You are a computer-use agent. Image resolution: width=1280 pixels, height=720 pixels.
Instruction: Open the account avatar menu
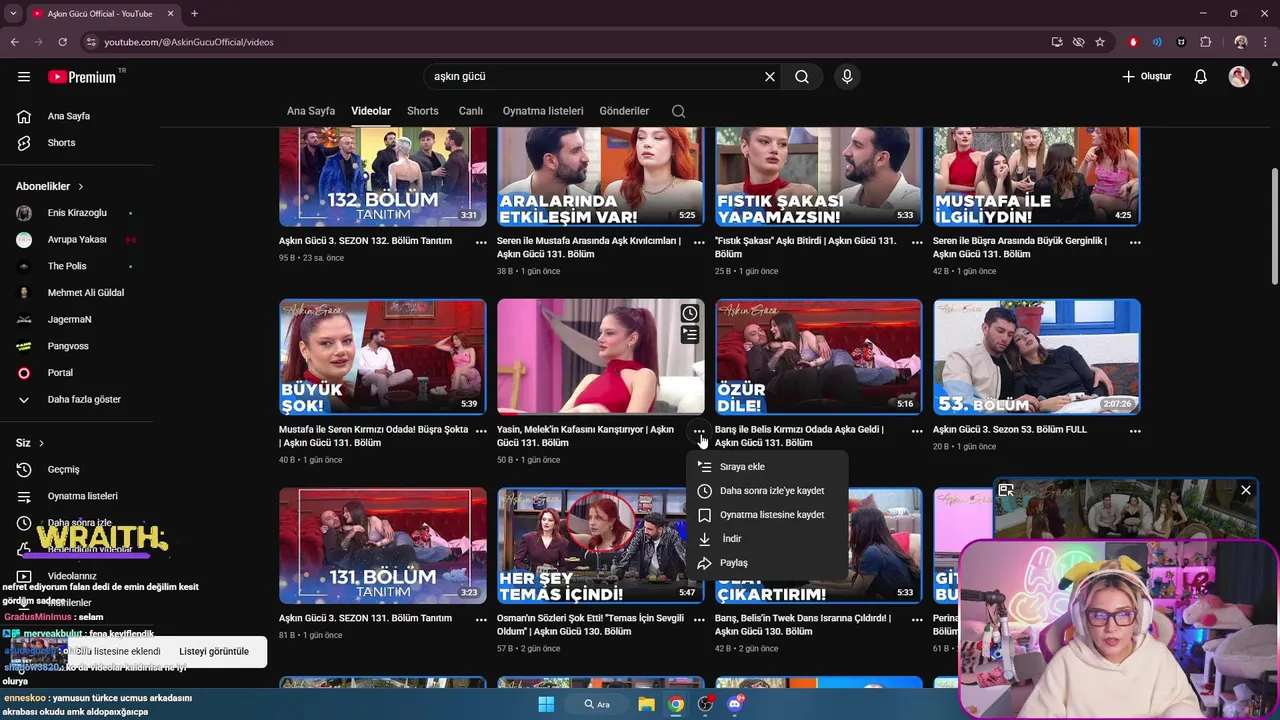[x=1239, y=77]
